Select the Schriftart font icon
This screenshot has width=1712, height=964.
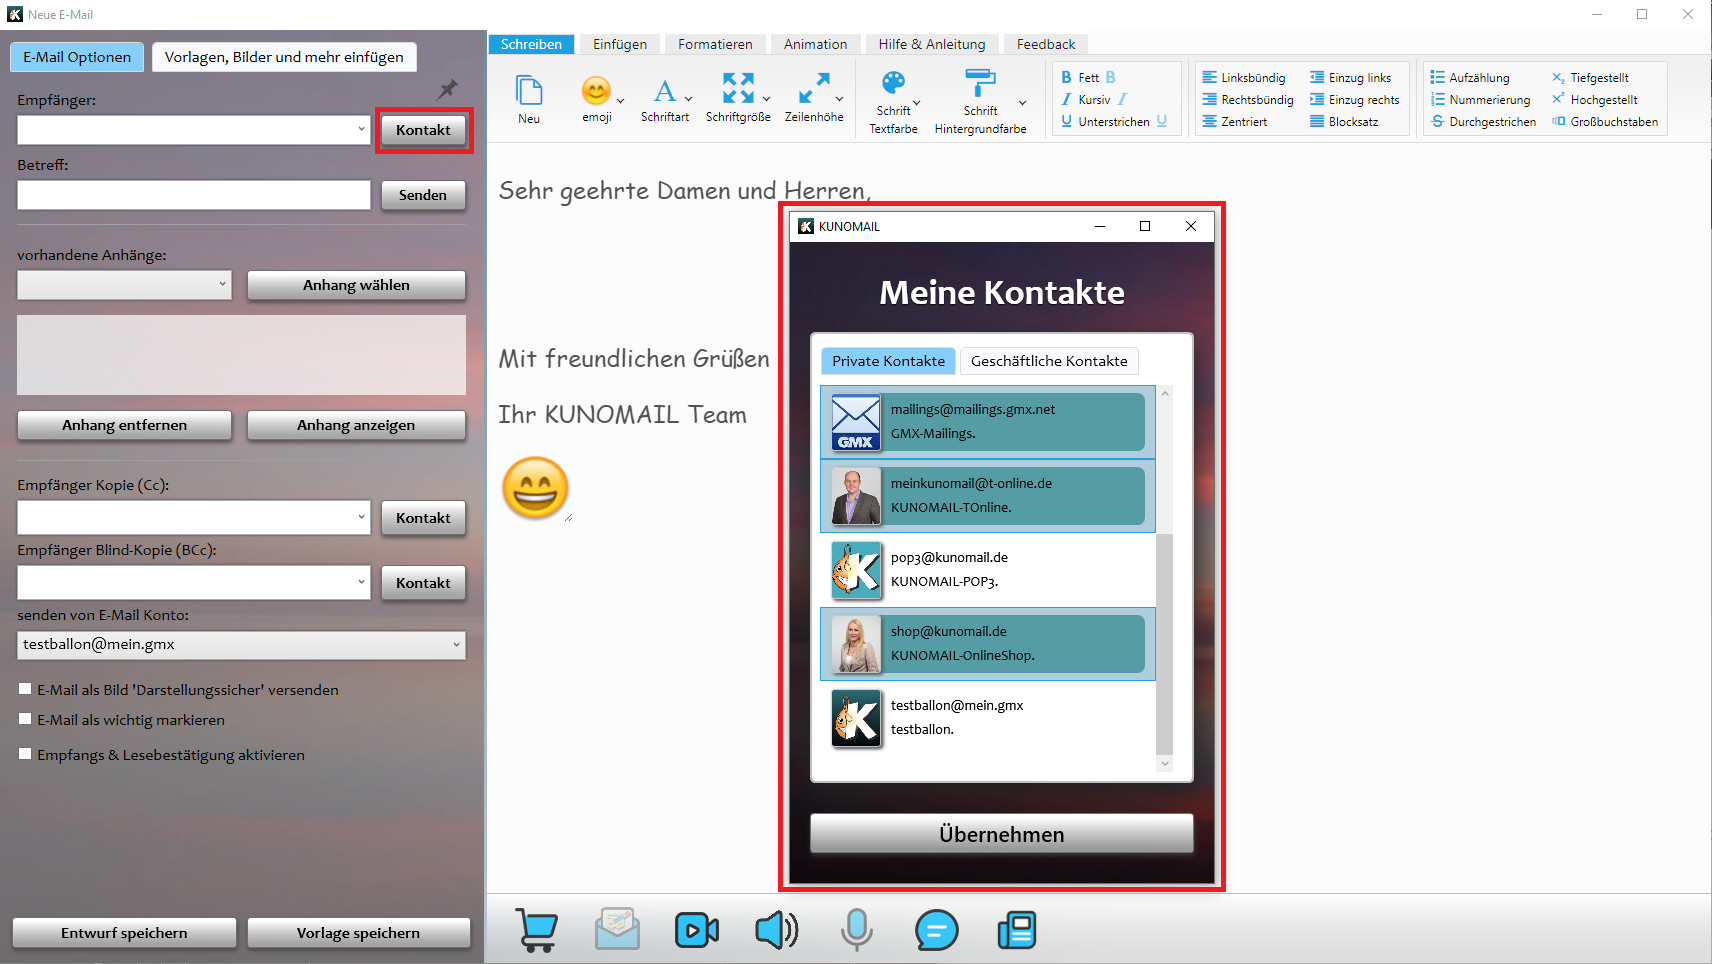[x=664, y=91]
